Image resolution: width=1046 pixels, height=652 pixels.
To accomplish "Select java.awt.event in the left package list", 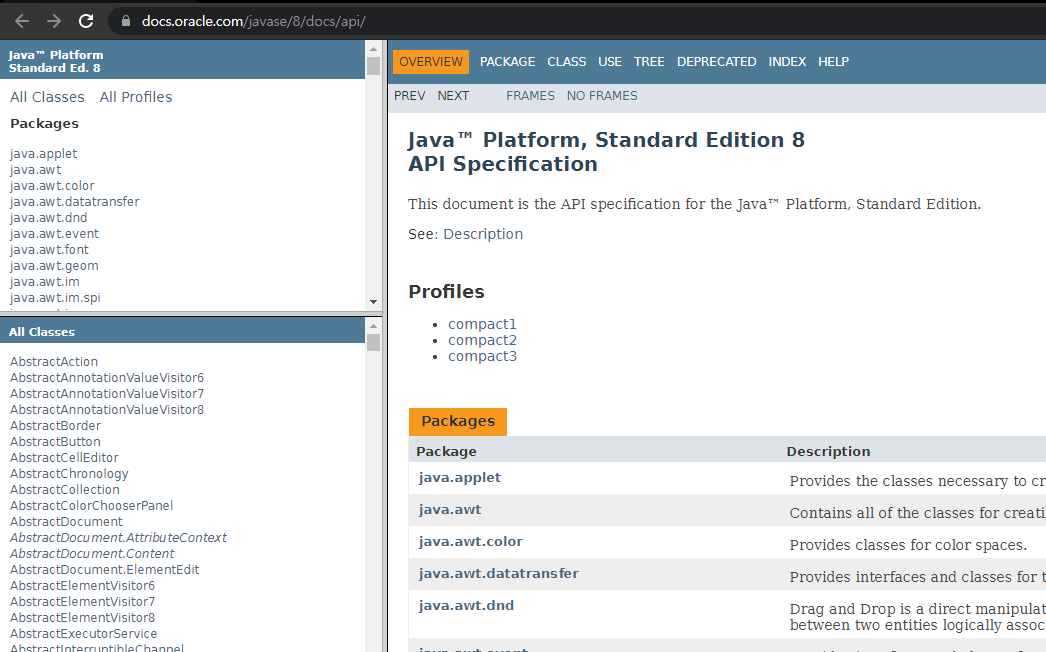I will [54, 234].
